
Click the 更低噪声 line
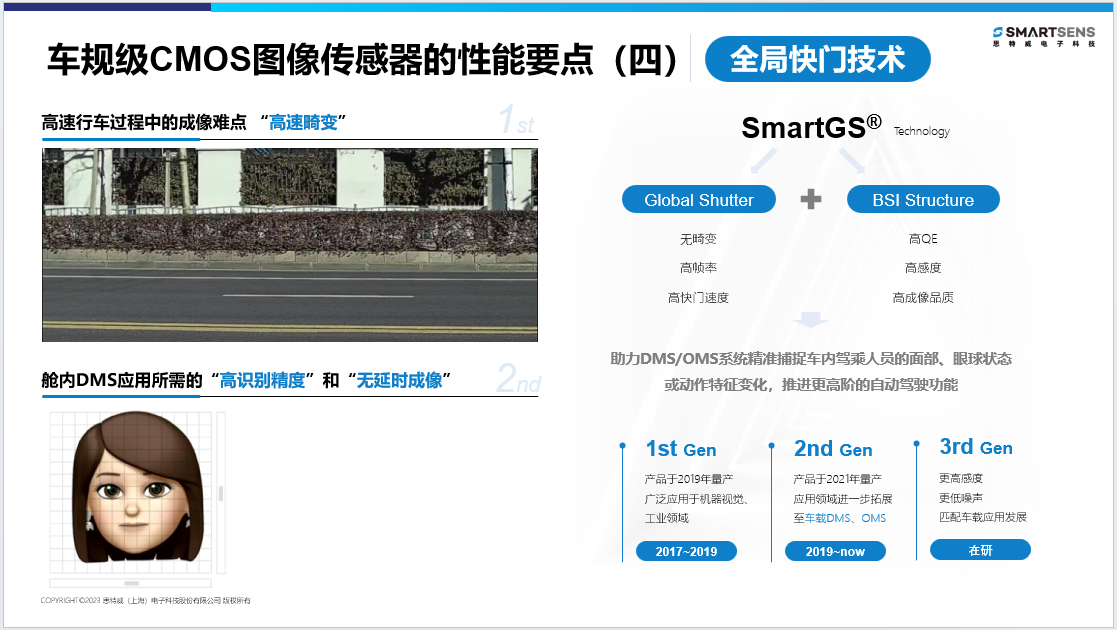pyautogui.click(x=961, y=497)
